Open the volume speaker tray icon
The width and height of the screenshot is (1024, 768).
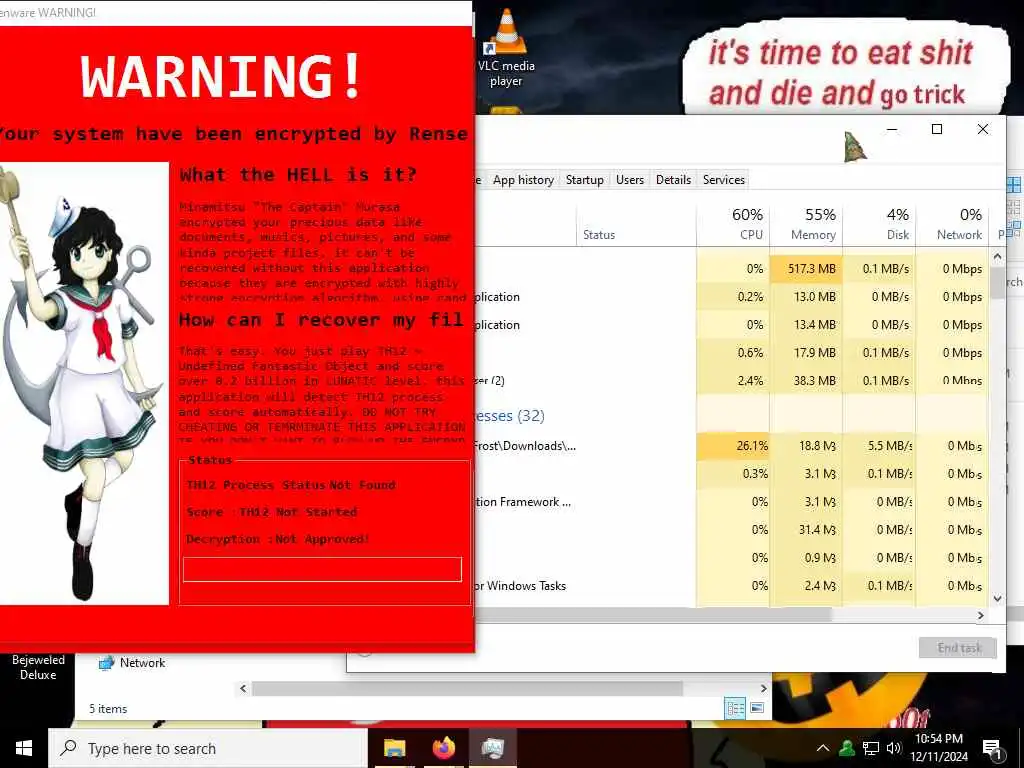[894, 748]
